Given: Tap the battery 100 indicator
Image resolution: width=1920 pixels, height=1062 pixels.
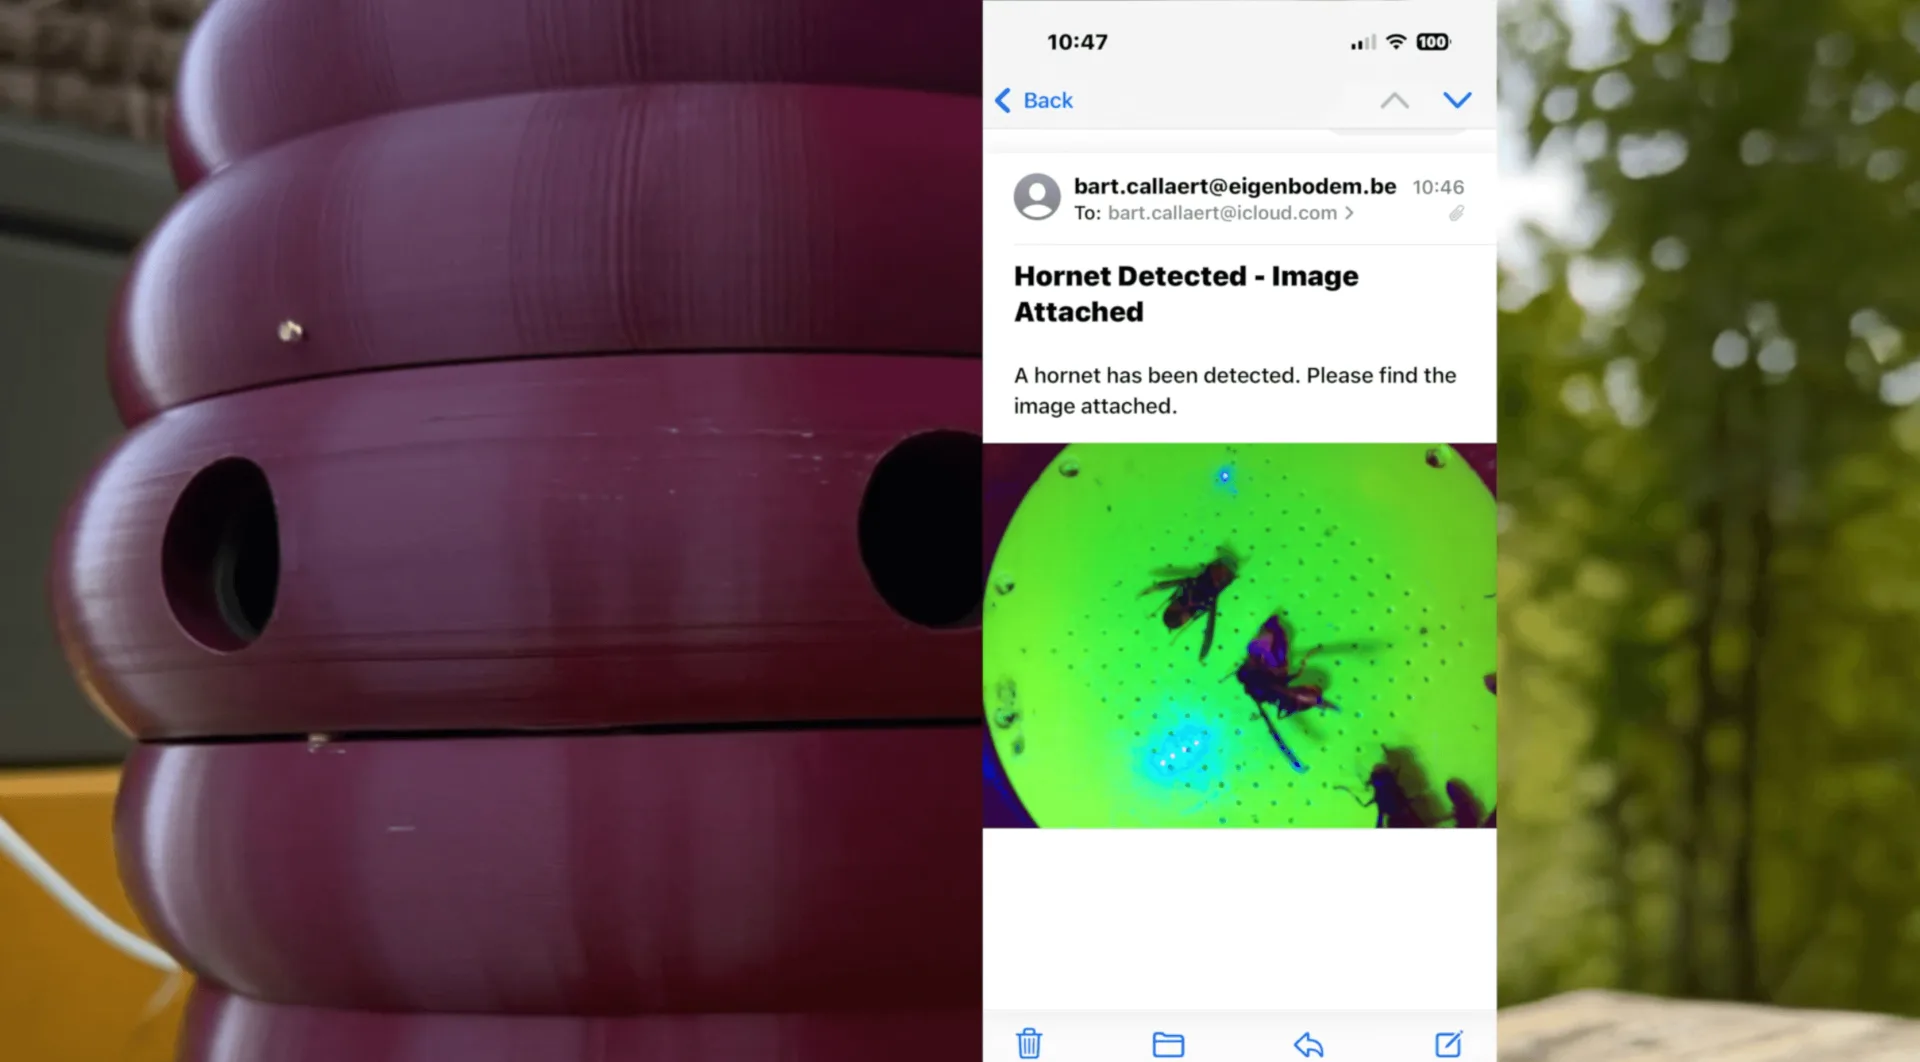Looking at the screenshot, I should [1433, 41].
